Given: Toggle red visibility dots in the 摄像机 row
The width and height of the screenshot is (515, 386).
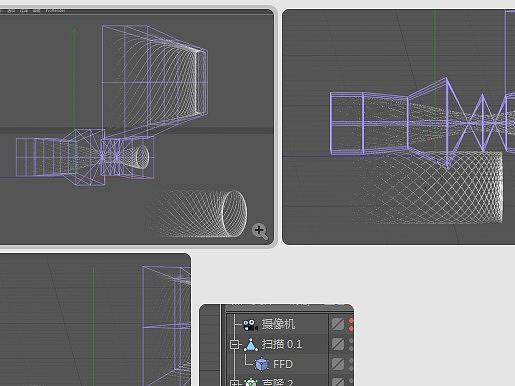Looking at the screenshot, I should (x=351, y=324).
